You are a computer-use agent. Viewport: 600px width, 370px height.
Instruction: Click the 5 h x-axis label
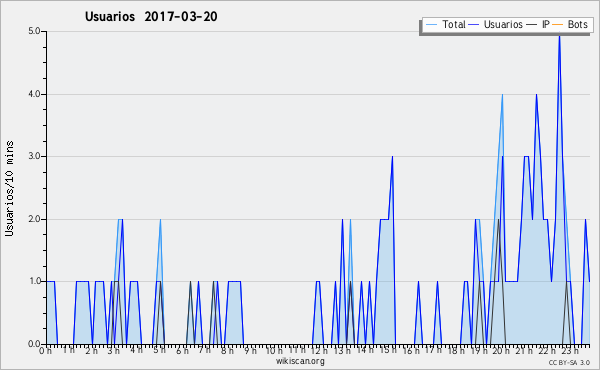pos(160,350)
